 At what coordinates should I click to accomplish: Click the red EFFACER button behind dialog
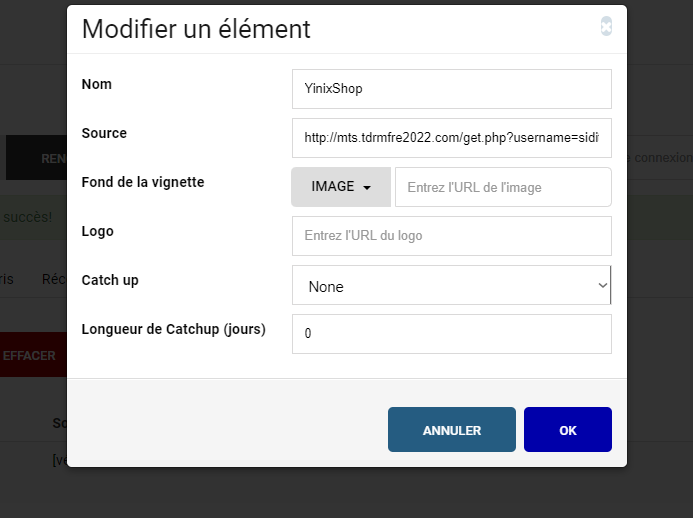point(32,355)
